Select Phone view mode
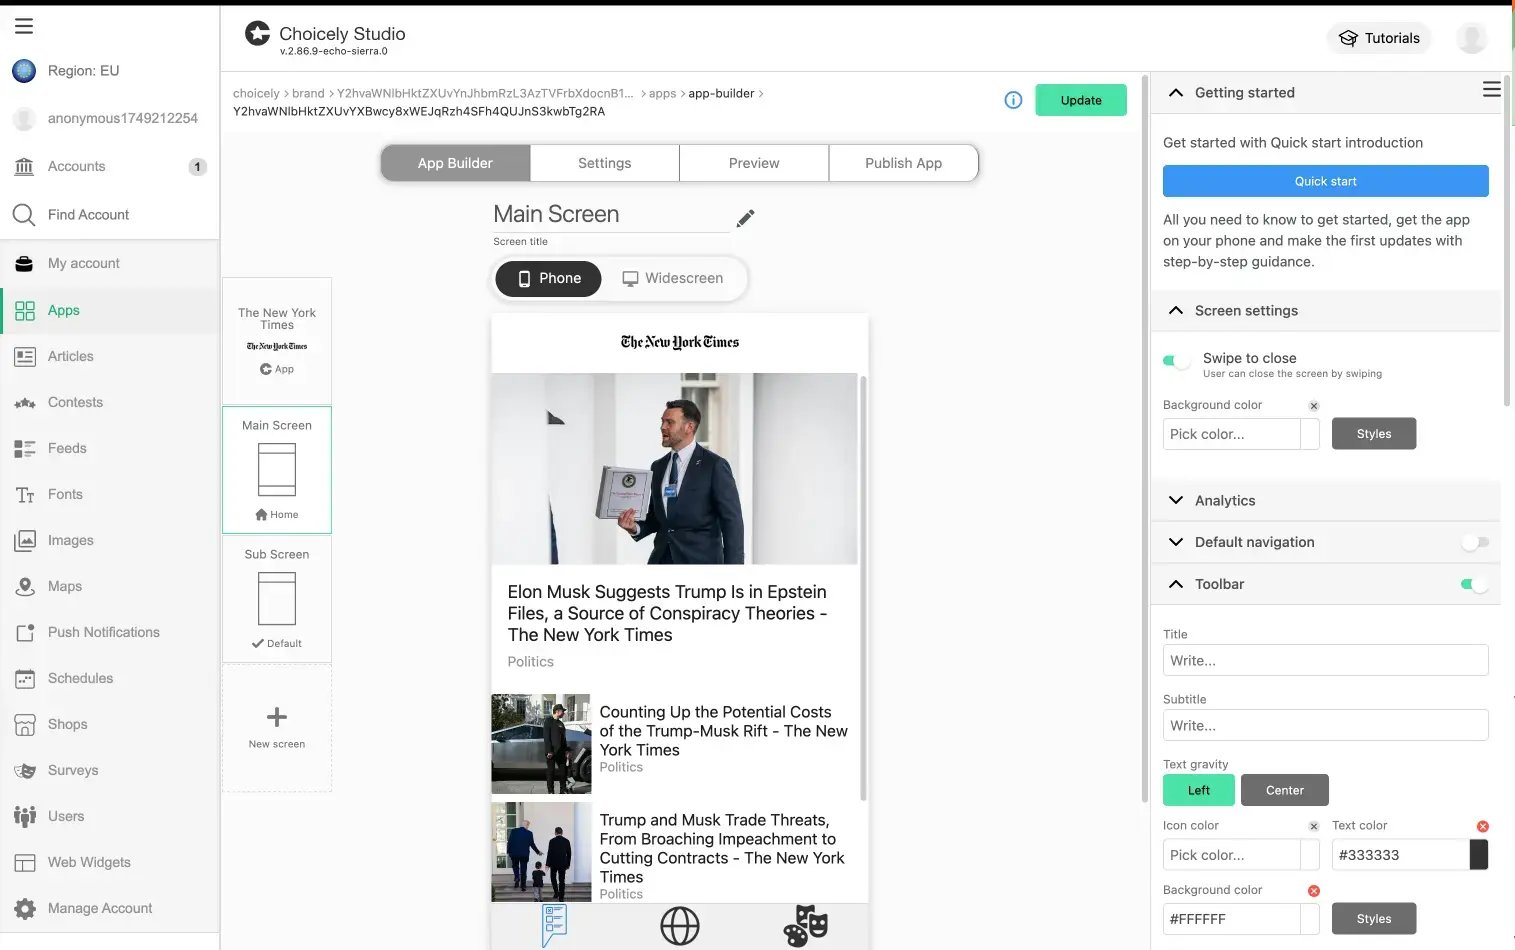Viewport: 1515px width, 950px height. [x=548, y=278]
